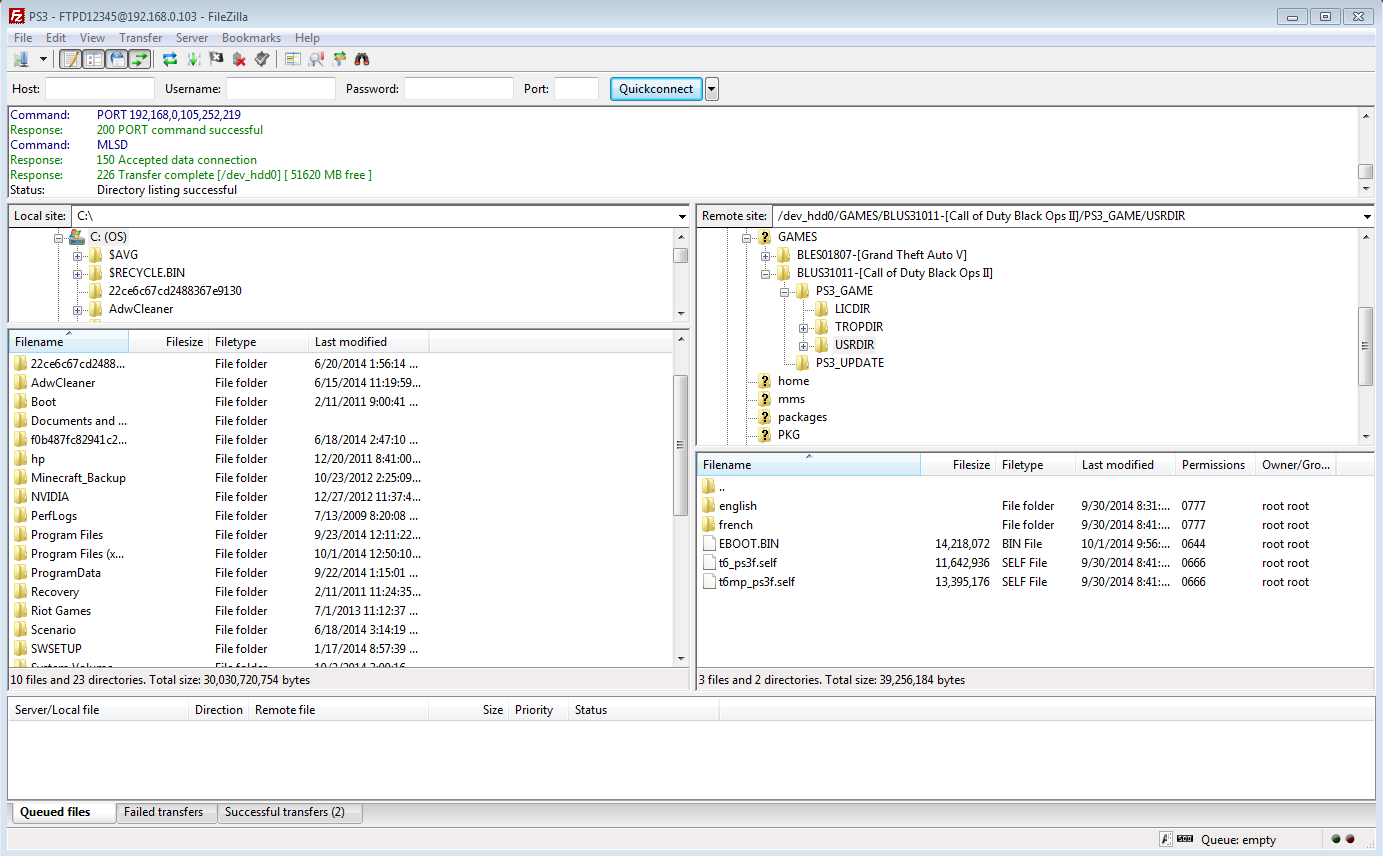Screen dimensions: 1383x856
Task: Open the File menu
Action: [23, 38]
